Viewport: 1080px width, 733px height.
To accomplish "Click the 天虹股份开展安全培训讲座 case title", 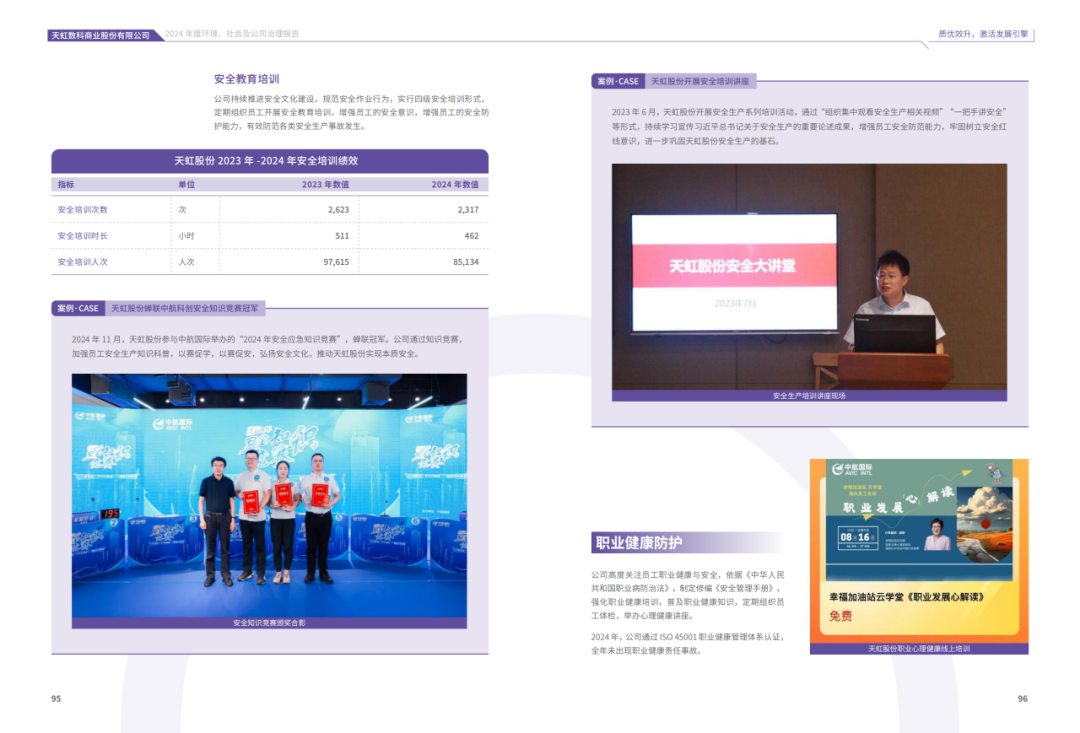I will pos(700,81).
